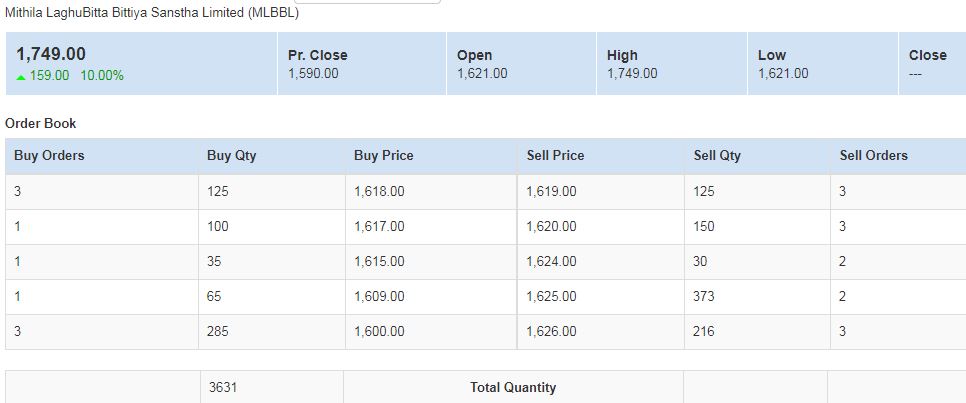
Task: Click the Total Quantity label
Action: (513, 387)
